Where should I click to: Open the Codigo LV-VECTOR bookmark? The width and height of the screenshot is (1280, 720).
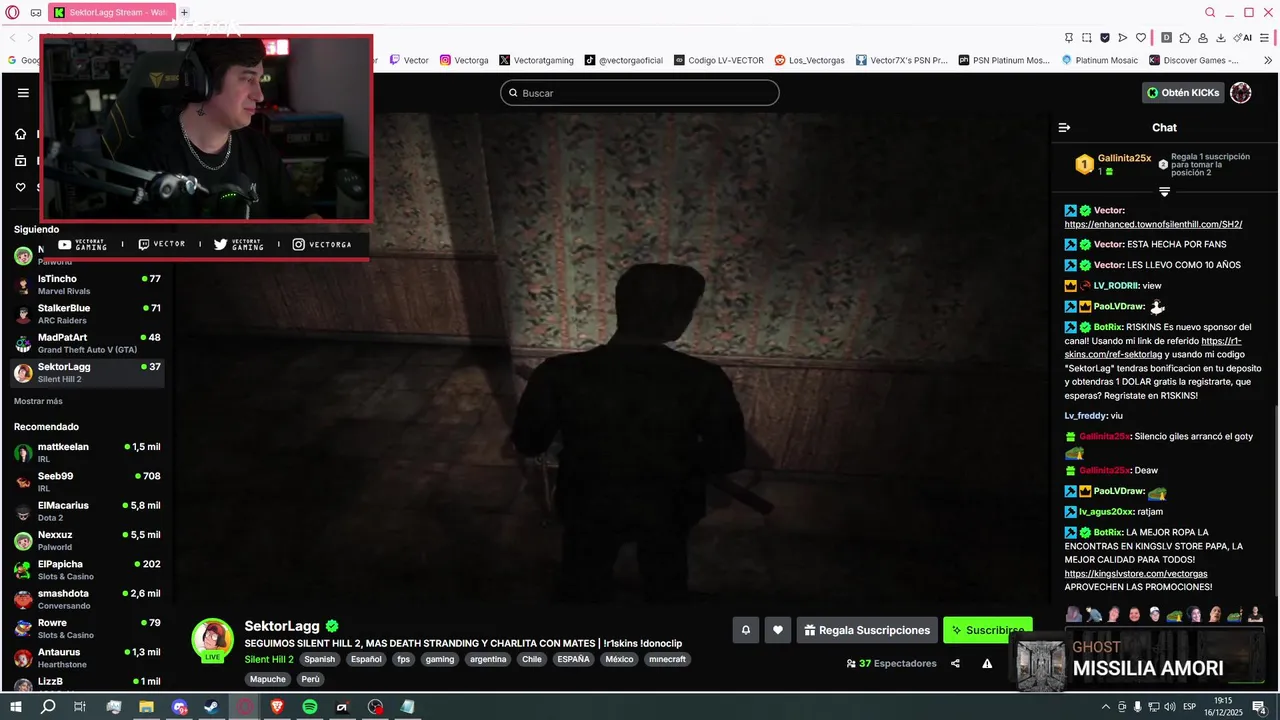[719, 60]
